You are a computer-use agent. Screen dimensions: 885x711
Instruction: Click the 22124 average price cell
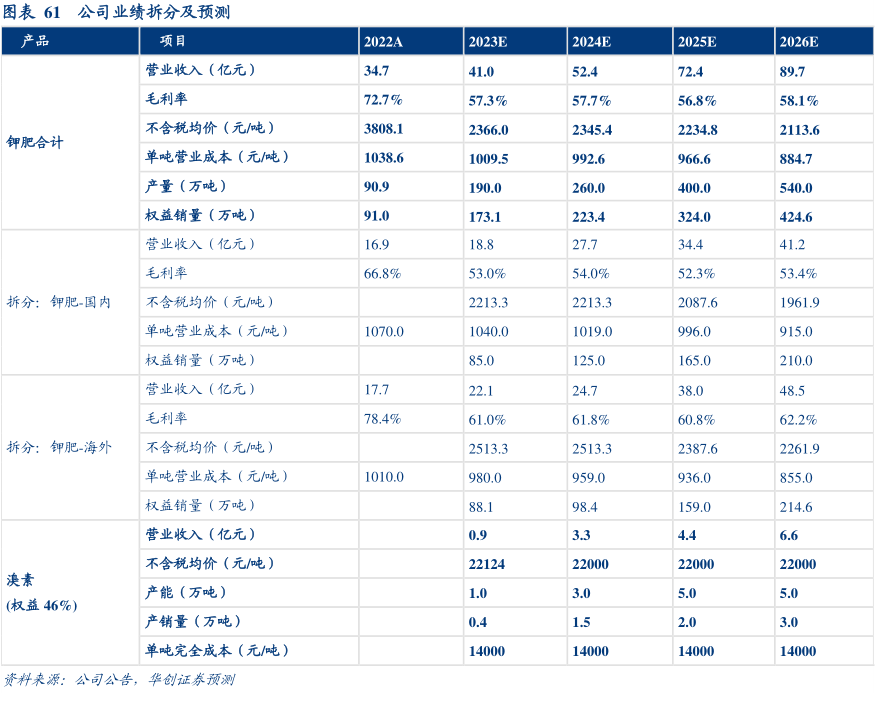click(487, 564)
